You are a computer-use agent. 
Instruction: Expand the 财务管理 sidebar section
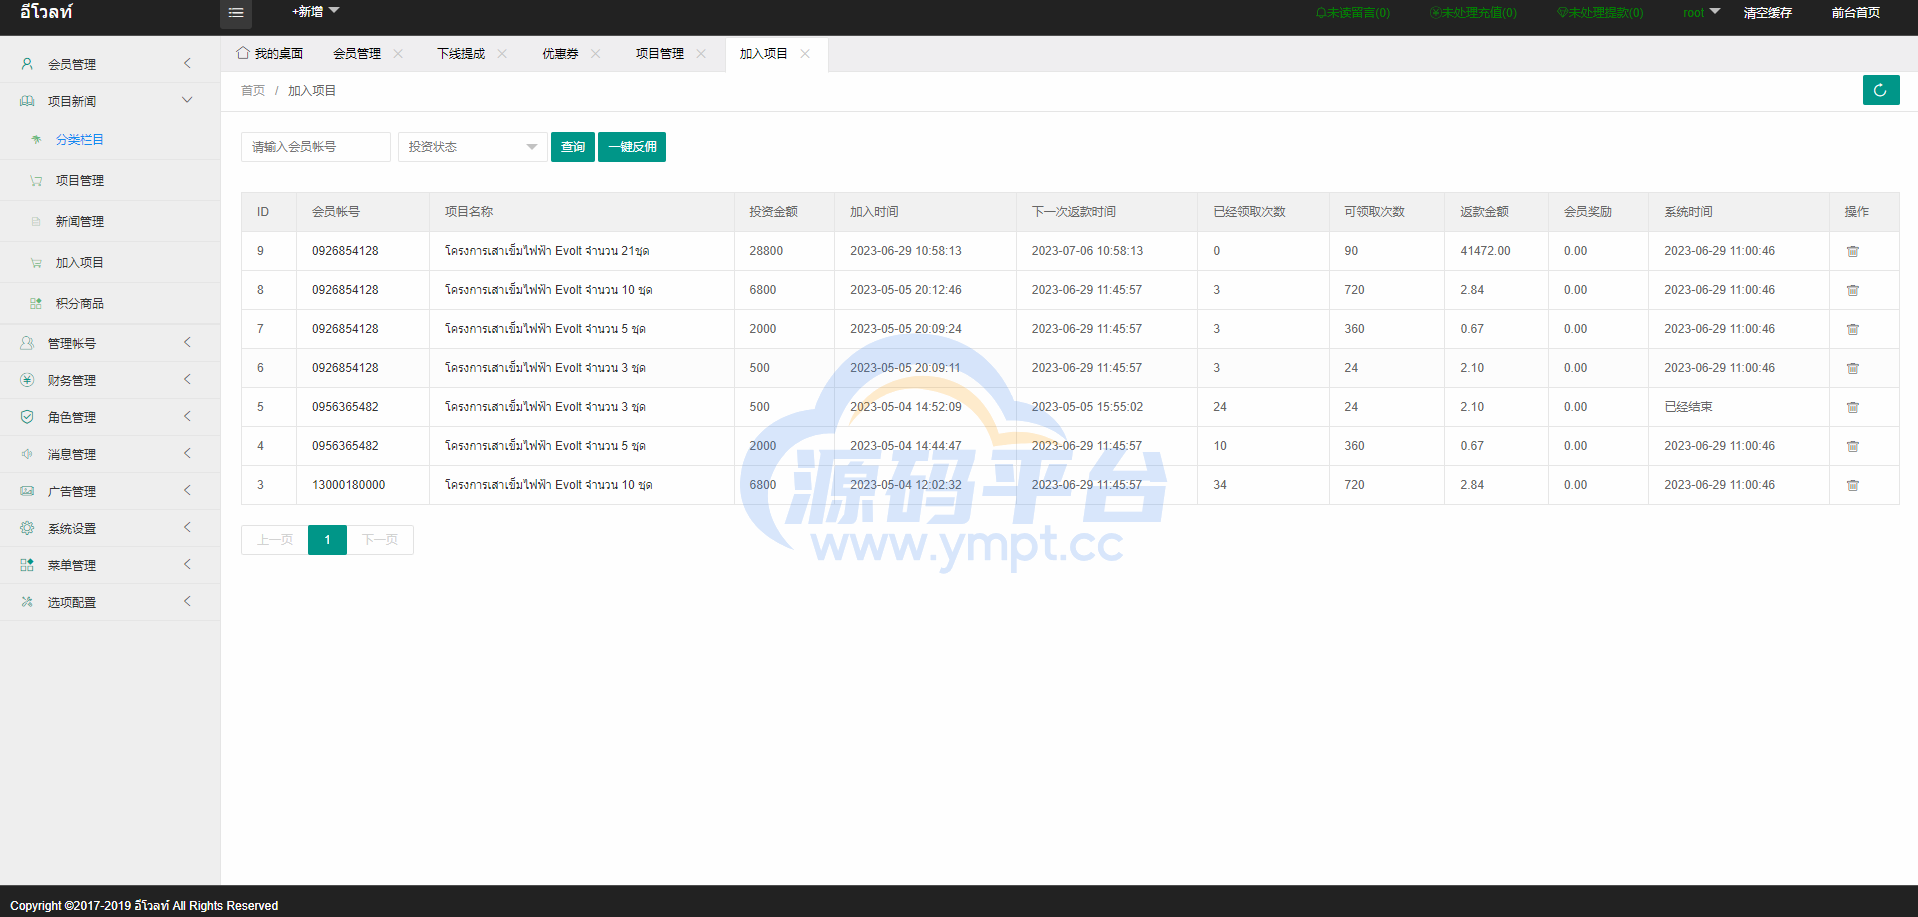[187, 380]
